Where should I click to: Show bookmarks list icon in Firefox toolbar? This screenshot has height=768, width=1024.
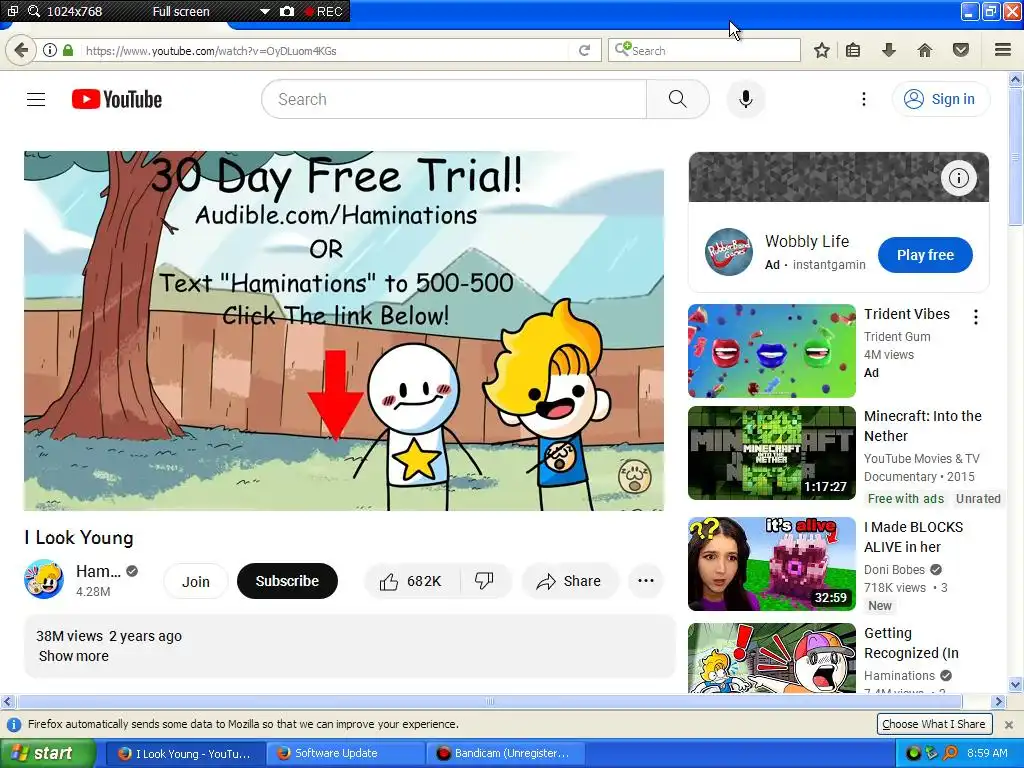(853, 50)
